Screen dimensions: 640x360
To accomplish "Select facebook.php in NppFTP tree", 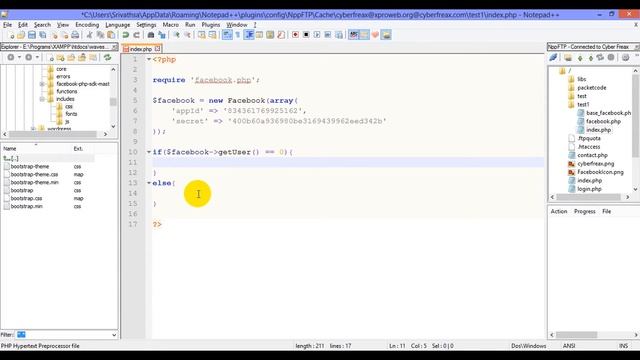I will [603, 121].
